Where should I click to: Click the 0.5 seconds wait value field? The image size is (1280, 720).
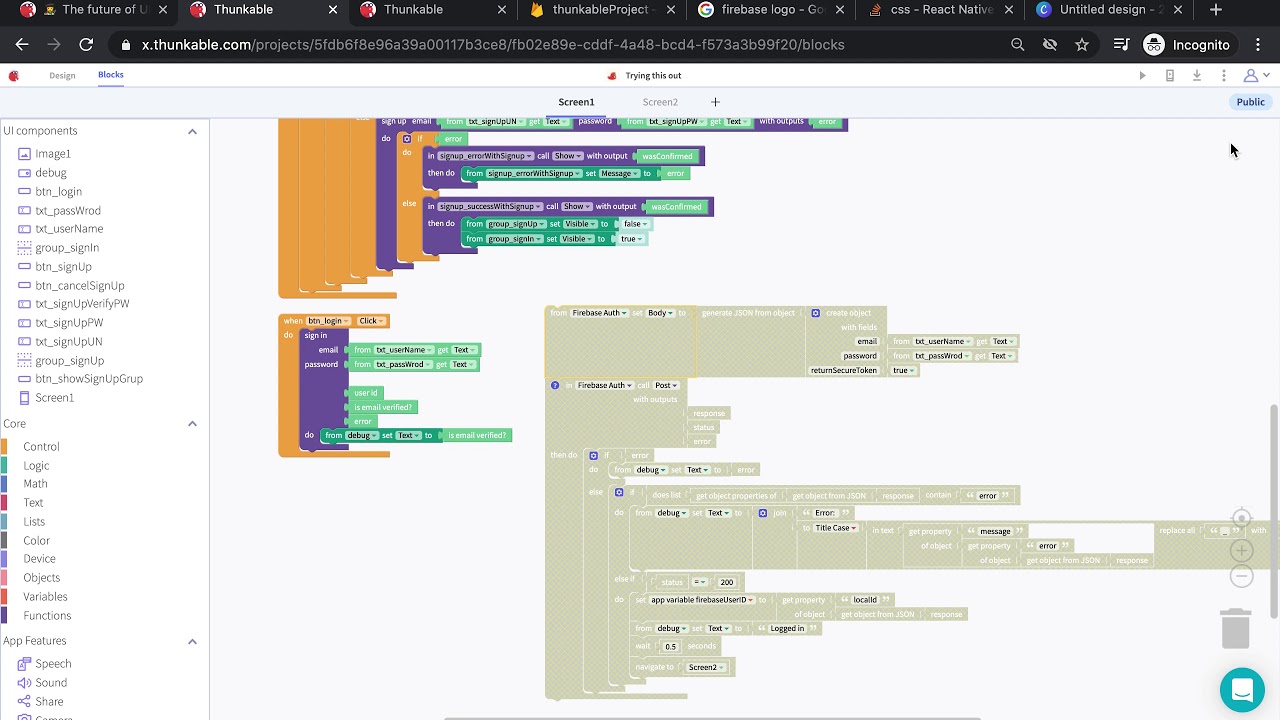[x=670, y=647]
